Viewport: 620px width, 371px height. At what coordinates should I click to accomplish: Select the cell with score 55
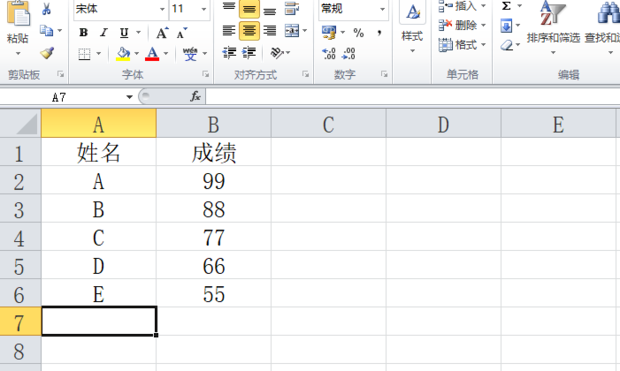(214, 293)
